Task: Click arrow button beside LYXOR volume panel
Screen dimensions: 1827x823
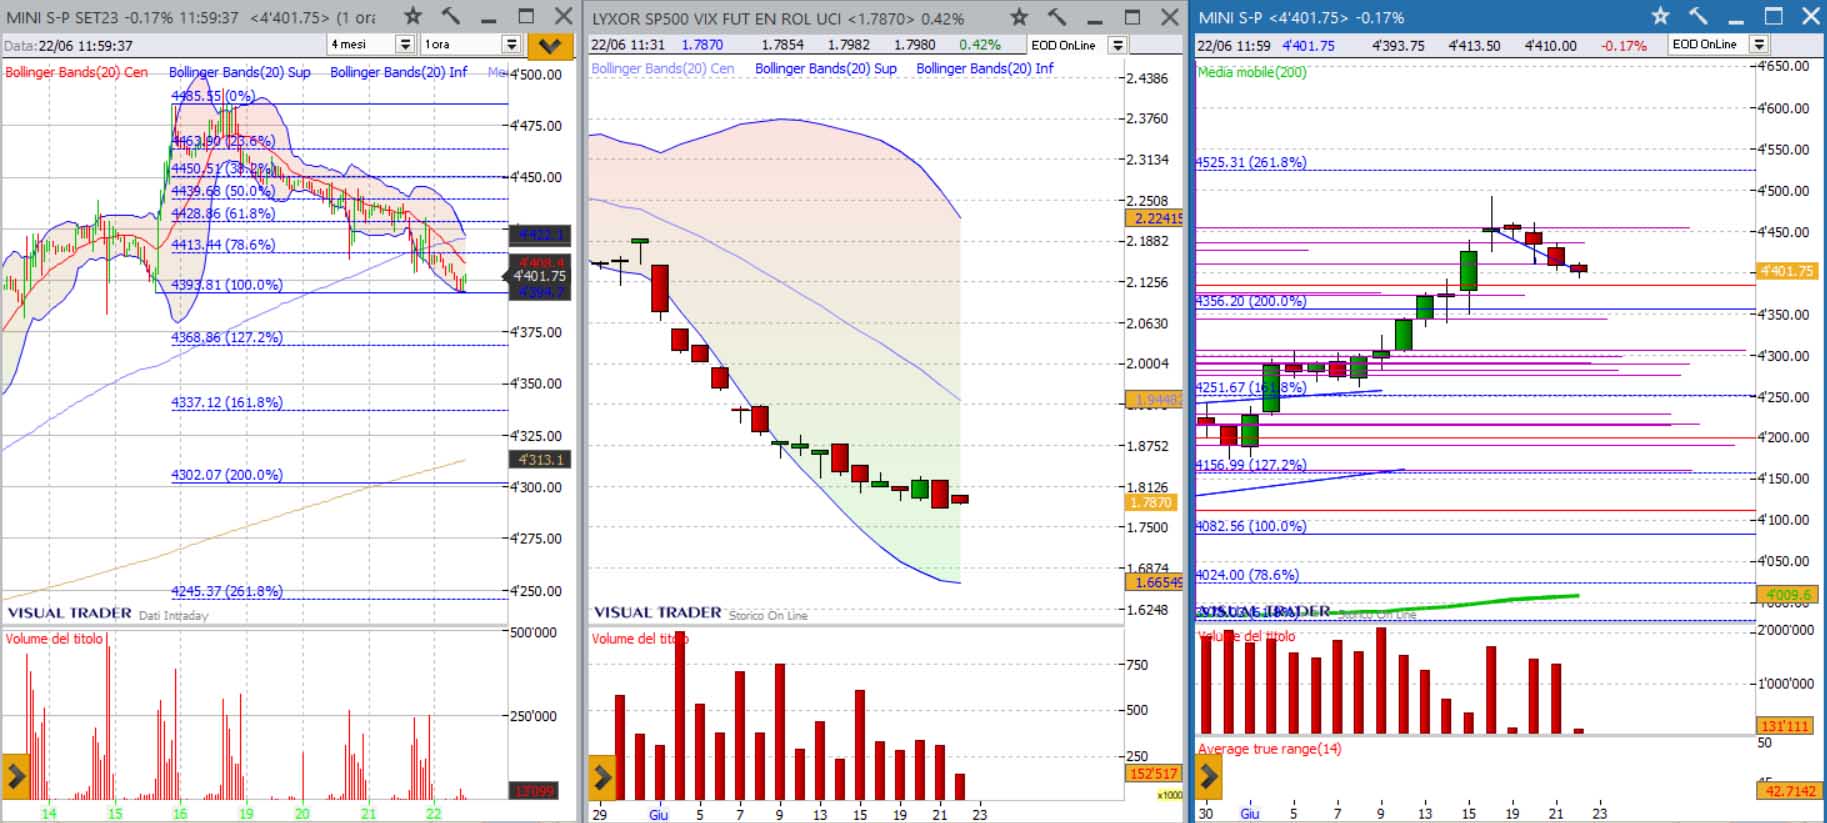Action: click(601, 775)
